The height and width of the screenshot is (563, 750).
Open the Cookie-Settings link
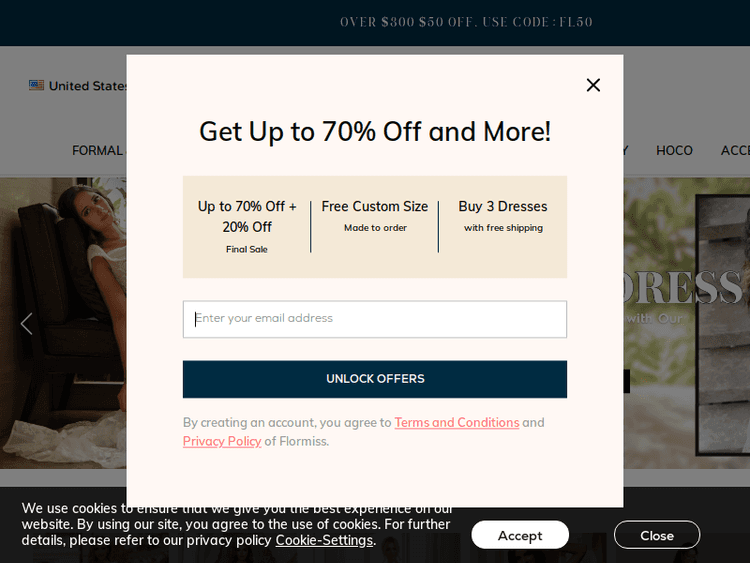(x=324, y=540)
